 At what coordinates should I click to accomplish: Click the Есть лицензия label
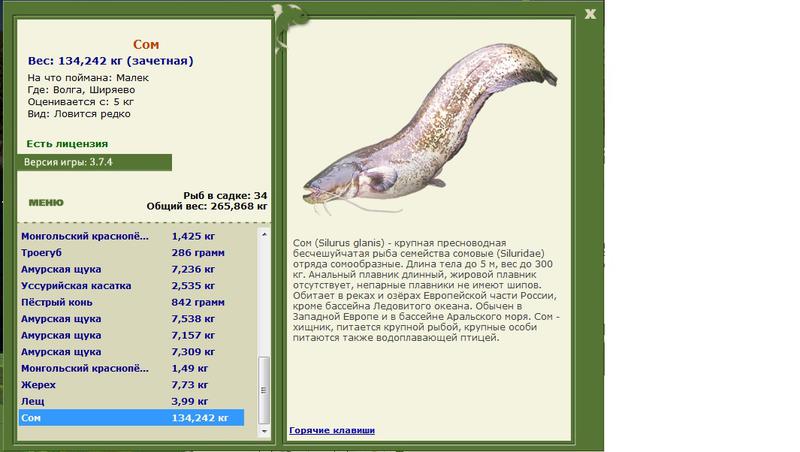[x=67, y=144]
